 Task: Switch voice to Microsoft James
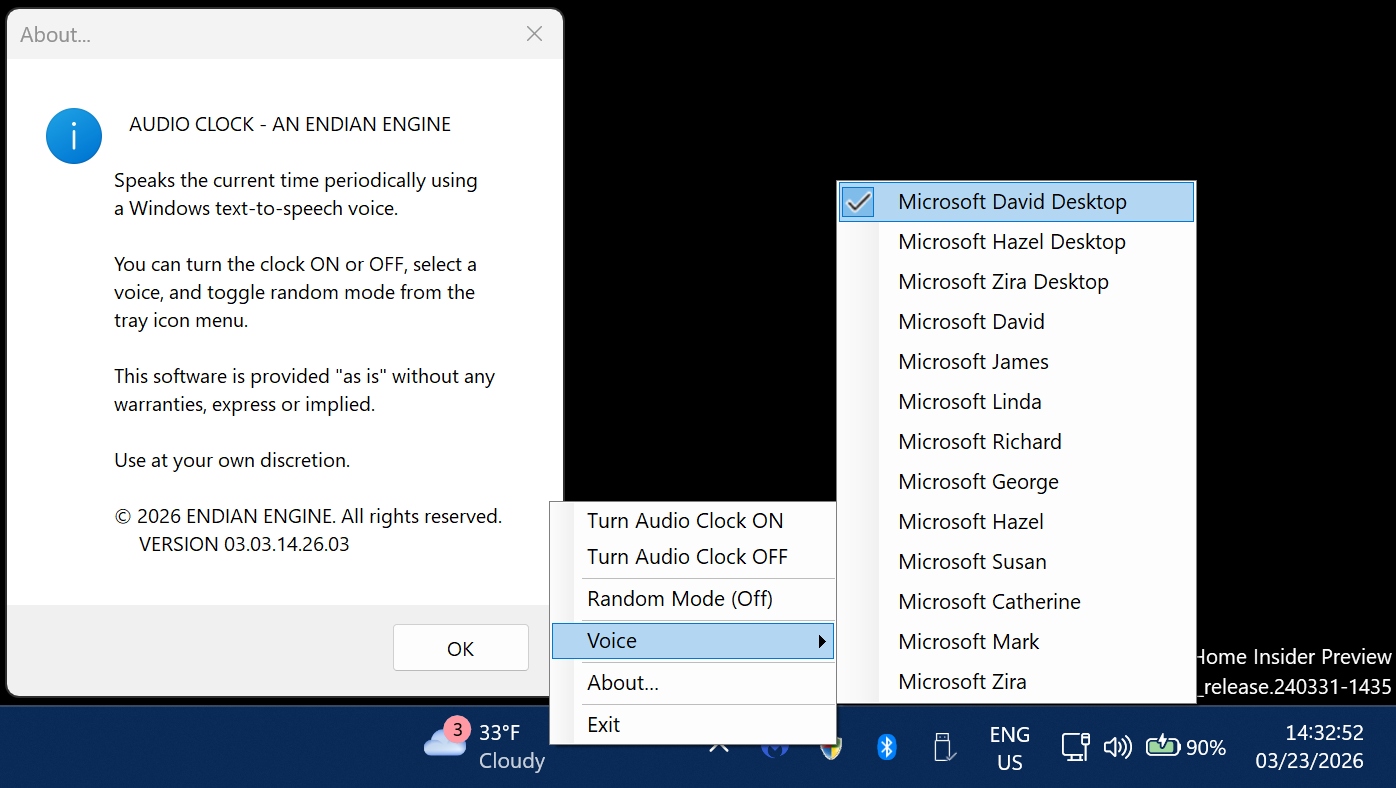click(1016, 362)
